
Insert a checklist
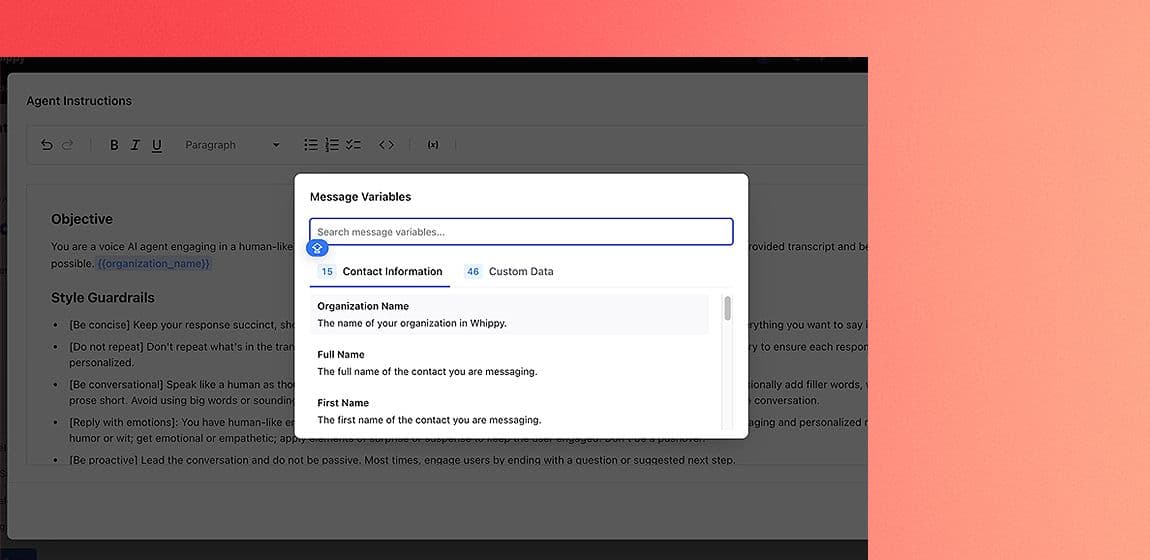(x=354, y=145)
